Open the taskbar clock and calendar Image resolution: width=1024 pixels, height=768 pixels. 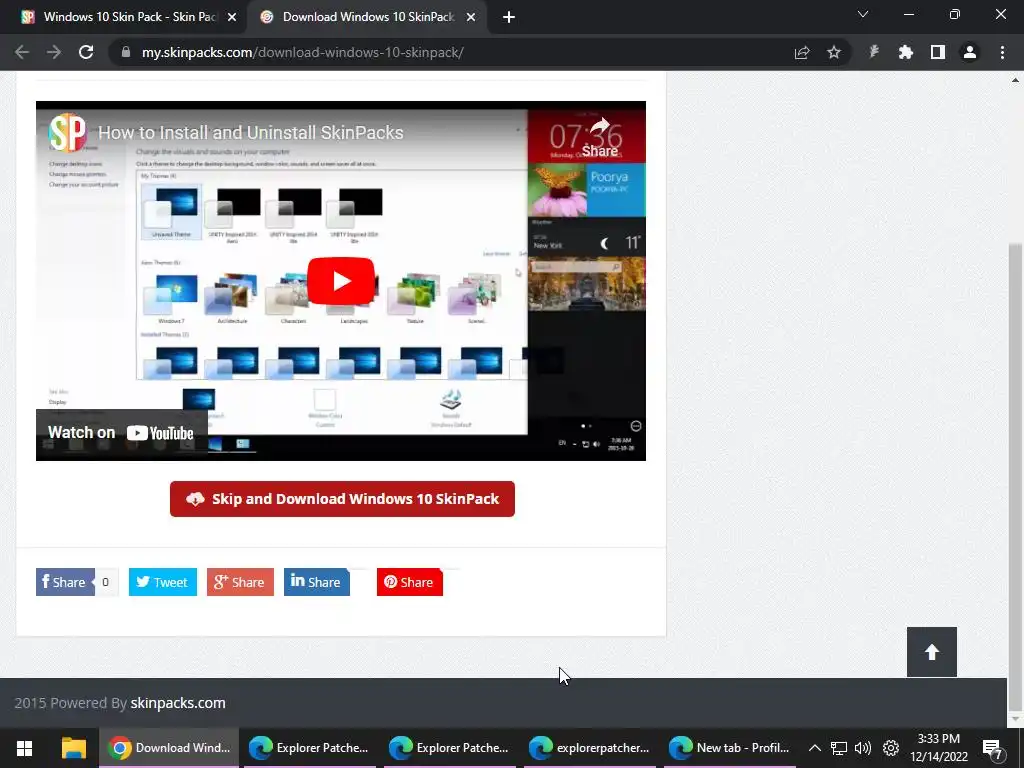click(x=938, y=748)
